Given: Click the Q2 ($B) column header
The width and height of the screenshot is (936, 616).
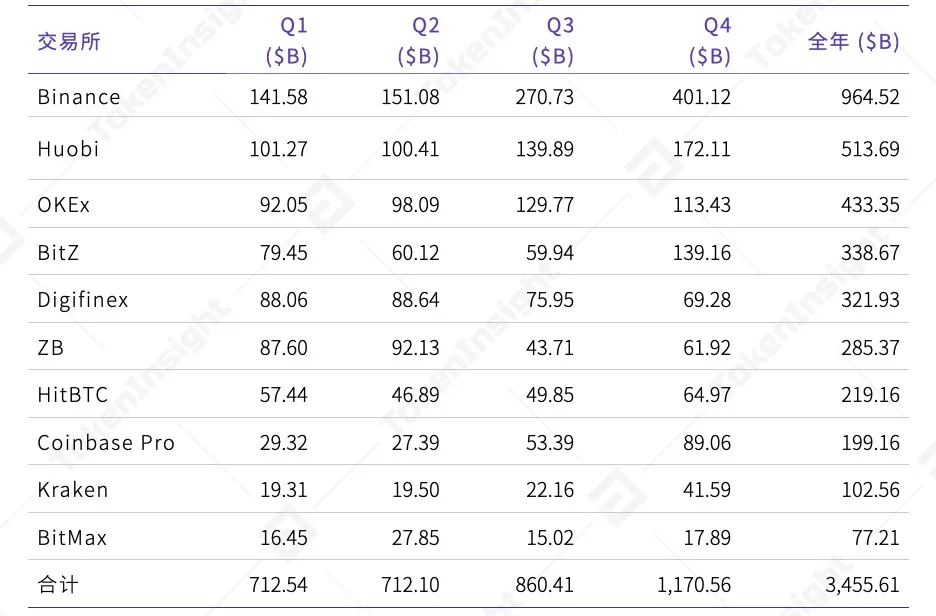Looking at the screenshot, I should [x=419, y=42].
